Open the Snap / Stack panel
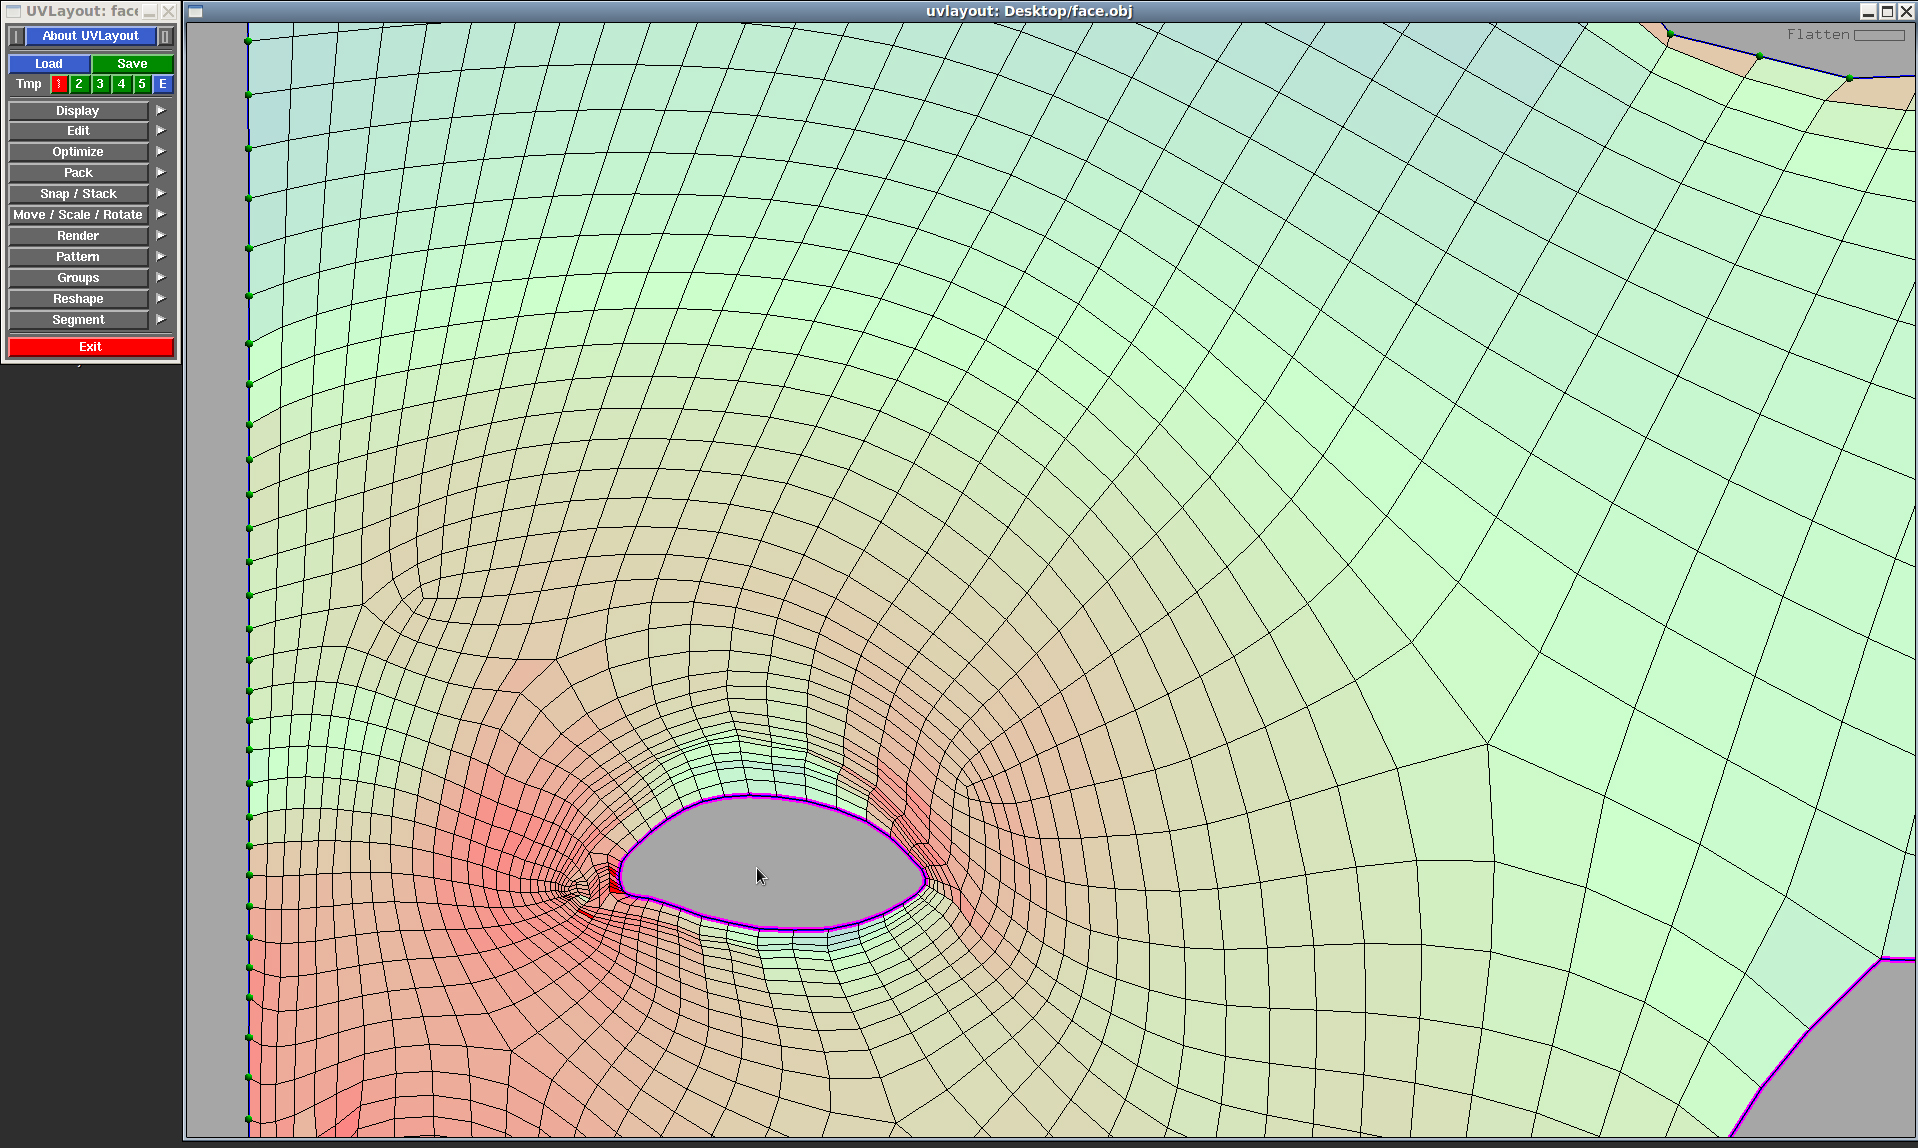Viewport: 1918px width, 1148px height. coord(78,194)
